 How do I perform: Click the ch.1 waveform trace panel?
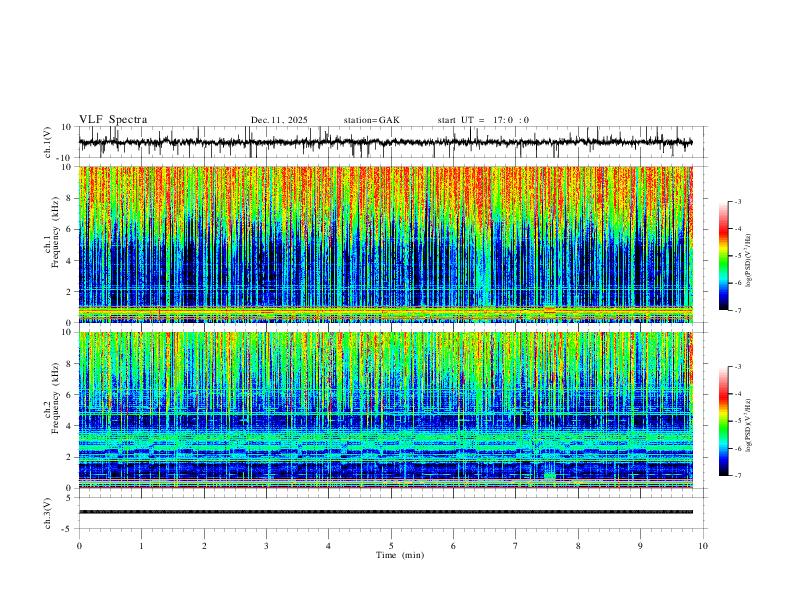point(393,142)
